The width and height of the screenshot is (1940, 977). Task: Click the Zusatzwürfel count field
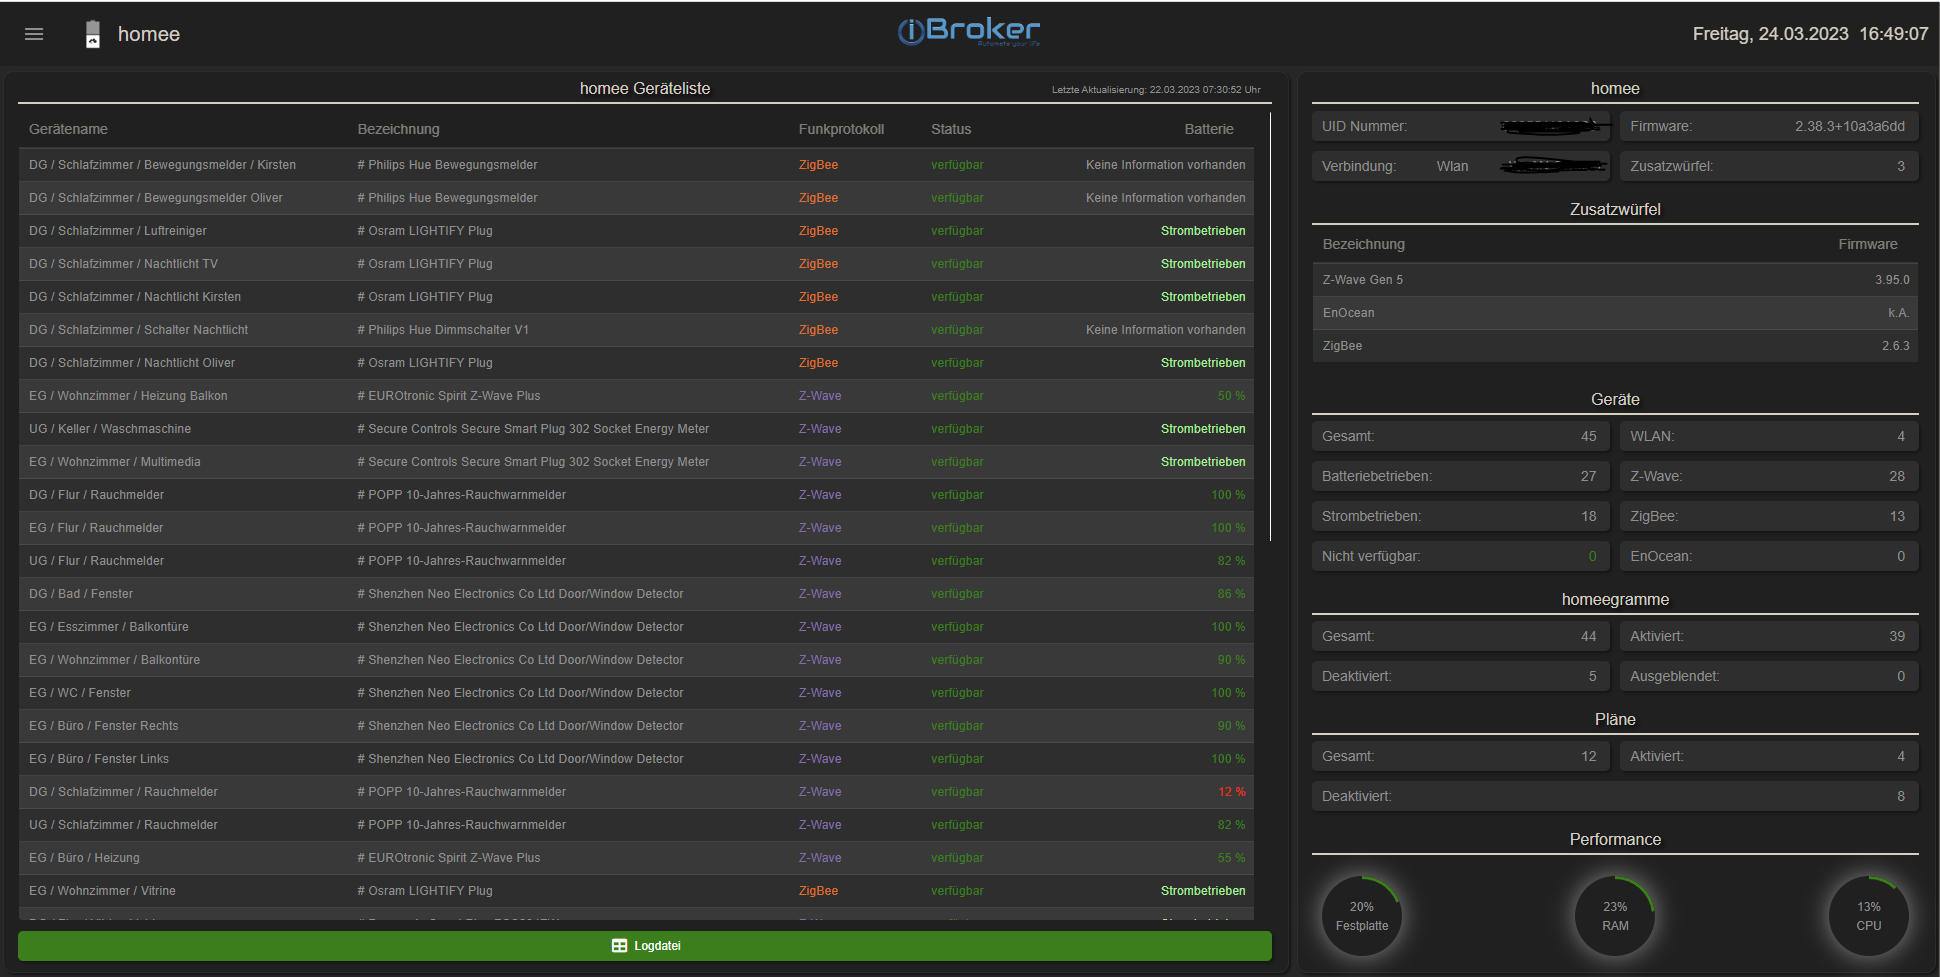[x=1769, y=166]
